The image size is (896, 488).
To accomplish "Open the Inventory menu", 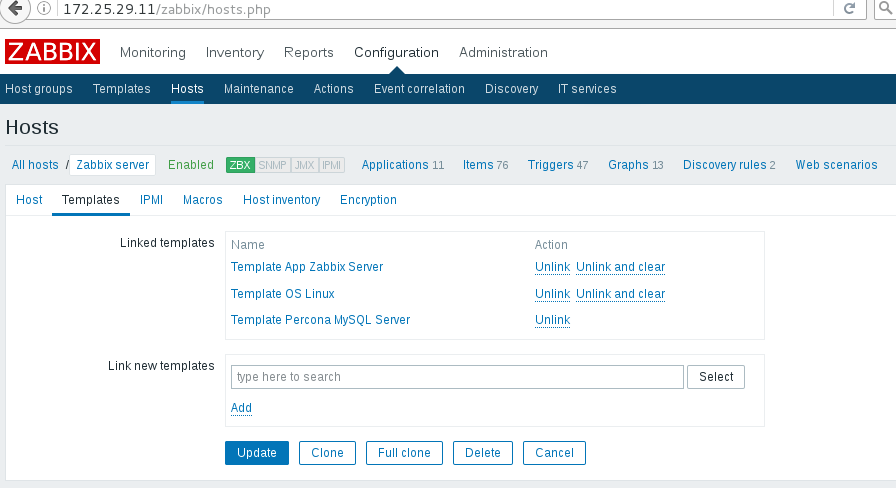I will [x=235, y=53].
